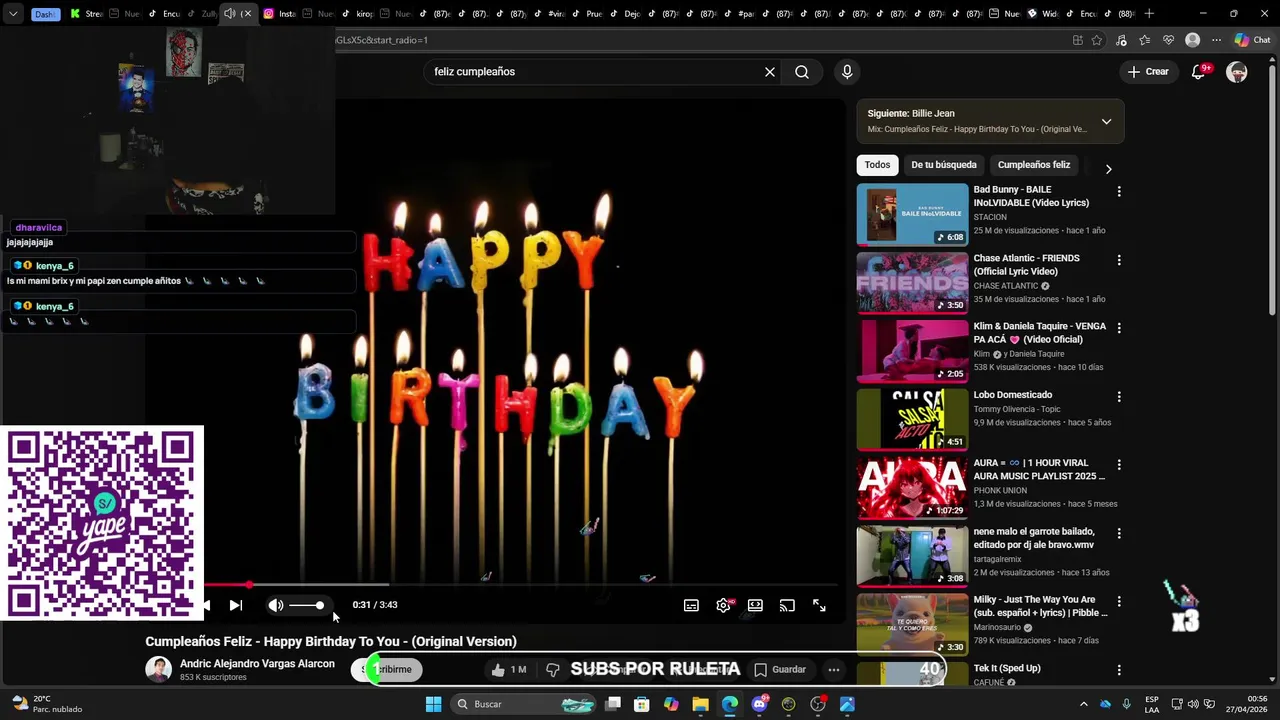Viewport: 1280px width, 720px height.
Task: Open options for AURA music playlist
Action: [x=1119, y=465]
